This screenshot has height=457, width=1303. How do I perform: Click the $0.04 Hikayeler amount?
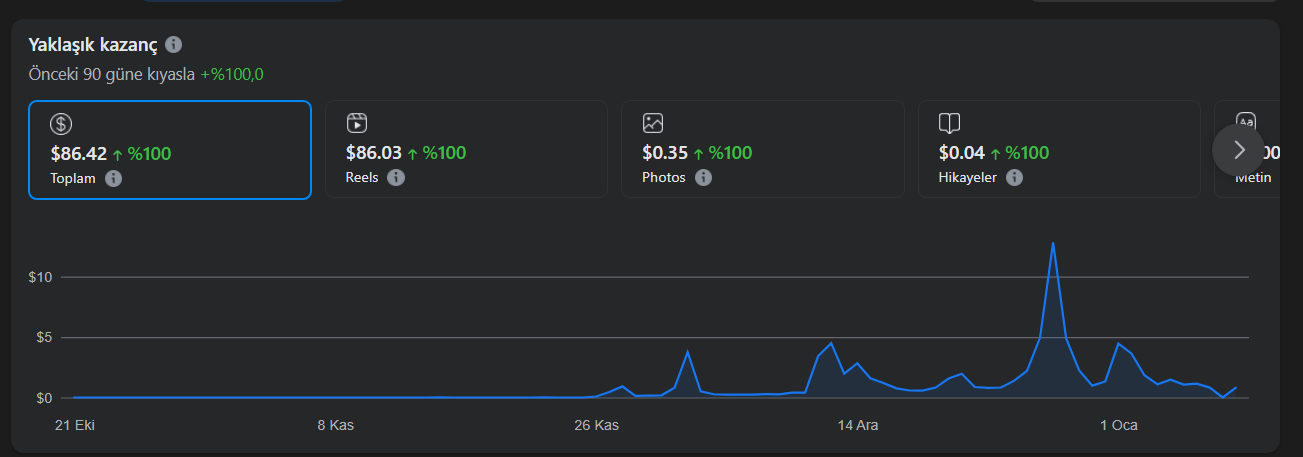click(x=962, y=153)
